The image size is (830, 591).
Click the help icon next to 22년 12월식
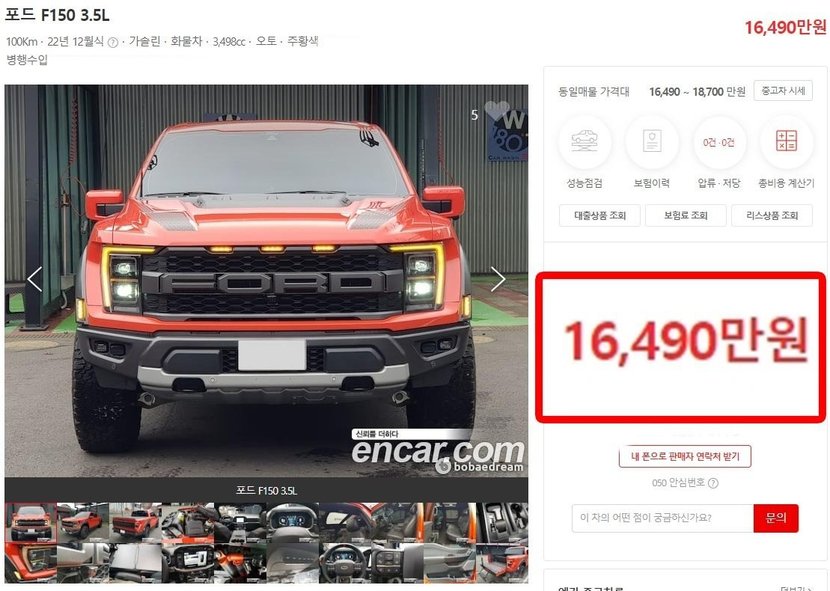click(113, 43)
